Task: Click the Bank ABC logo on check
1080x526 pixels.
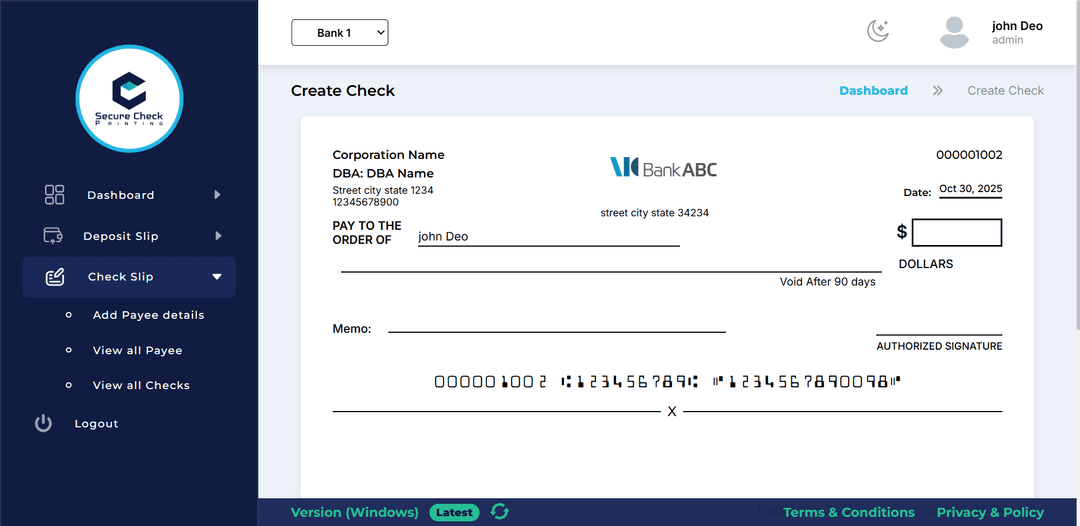Action: point(663,167)
